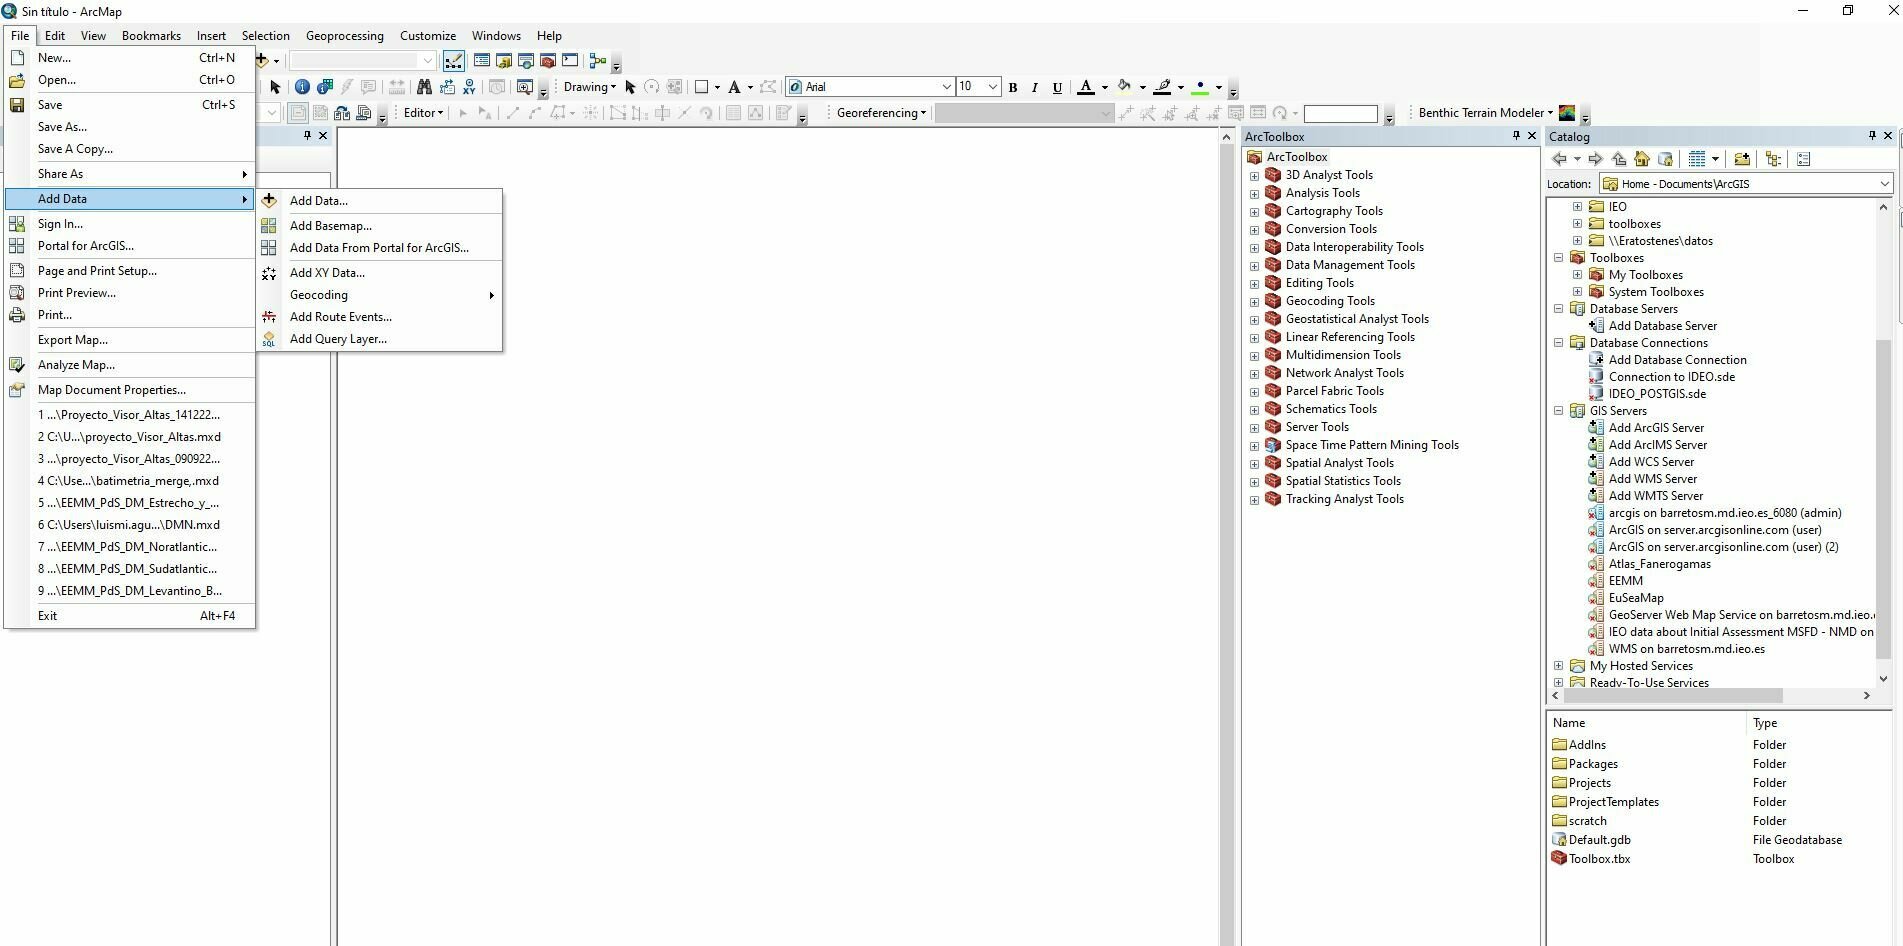Choose Add Query Layer menu entry

click(x=380, y=339)
